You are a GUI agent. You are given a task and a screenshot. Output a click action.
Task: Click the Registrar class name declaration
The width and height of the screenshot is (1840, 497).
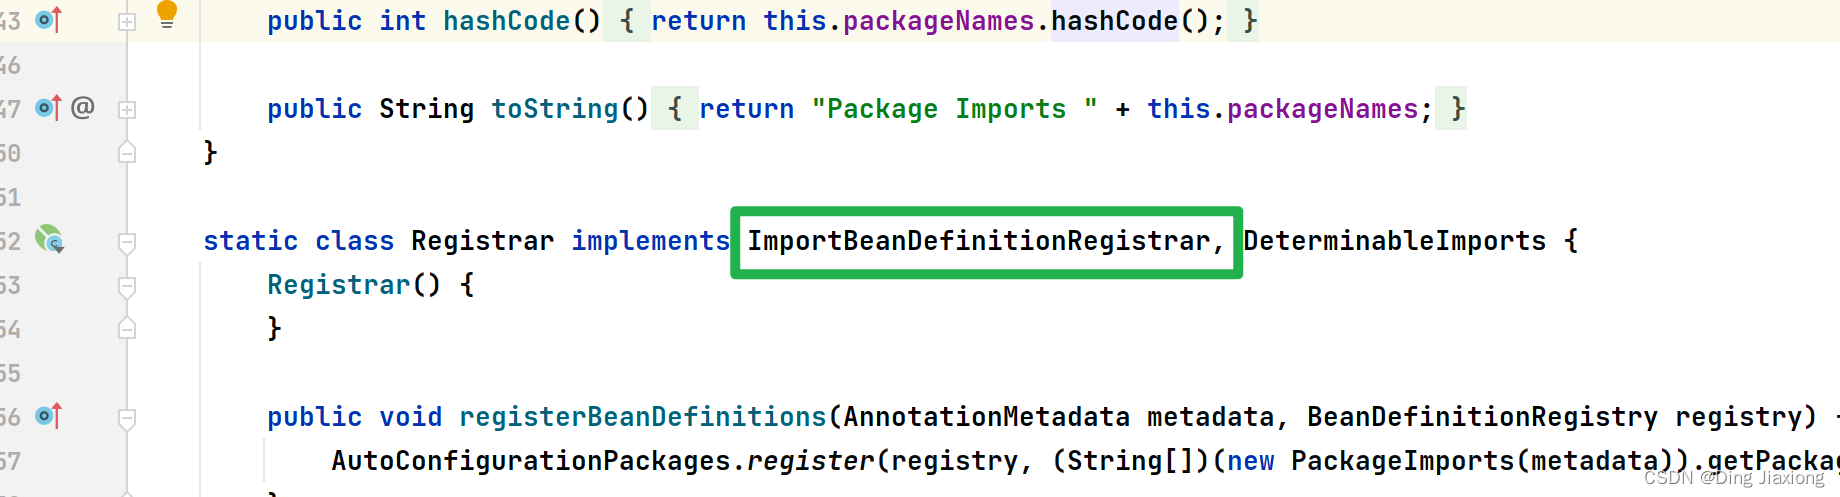click(483, 241)
